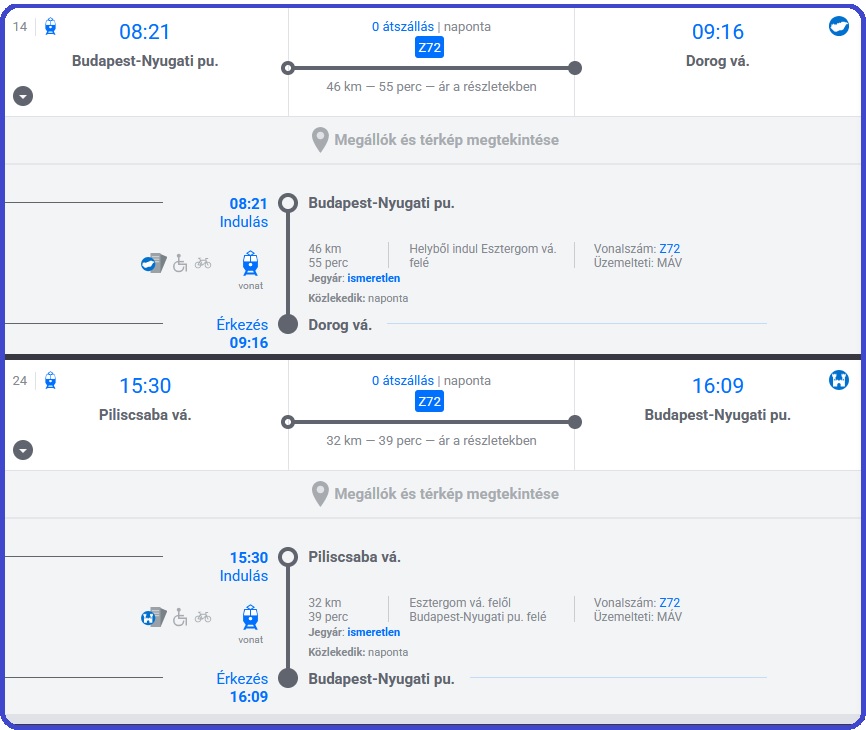Viewport: 866px width, 730px height.
Task: Click the bicycle icon for the 15:30 Piliscsaba train
Action: click(x=203, y=617)
